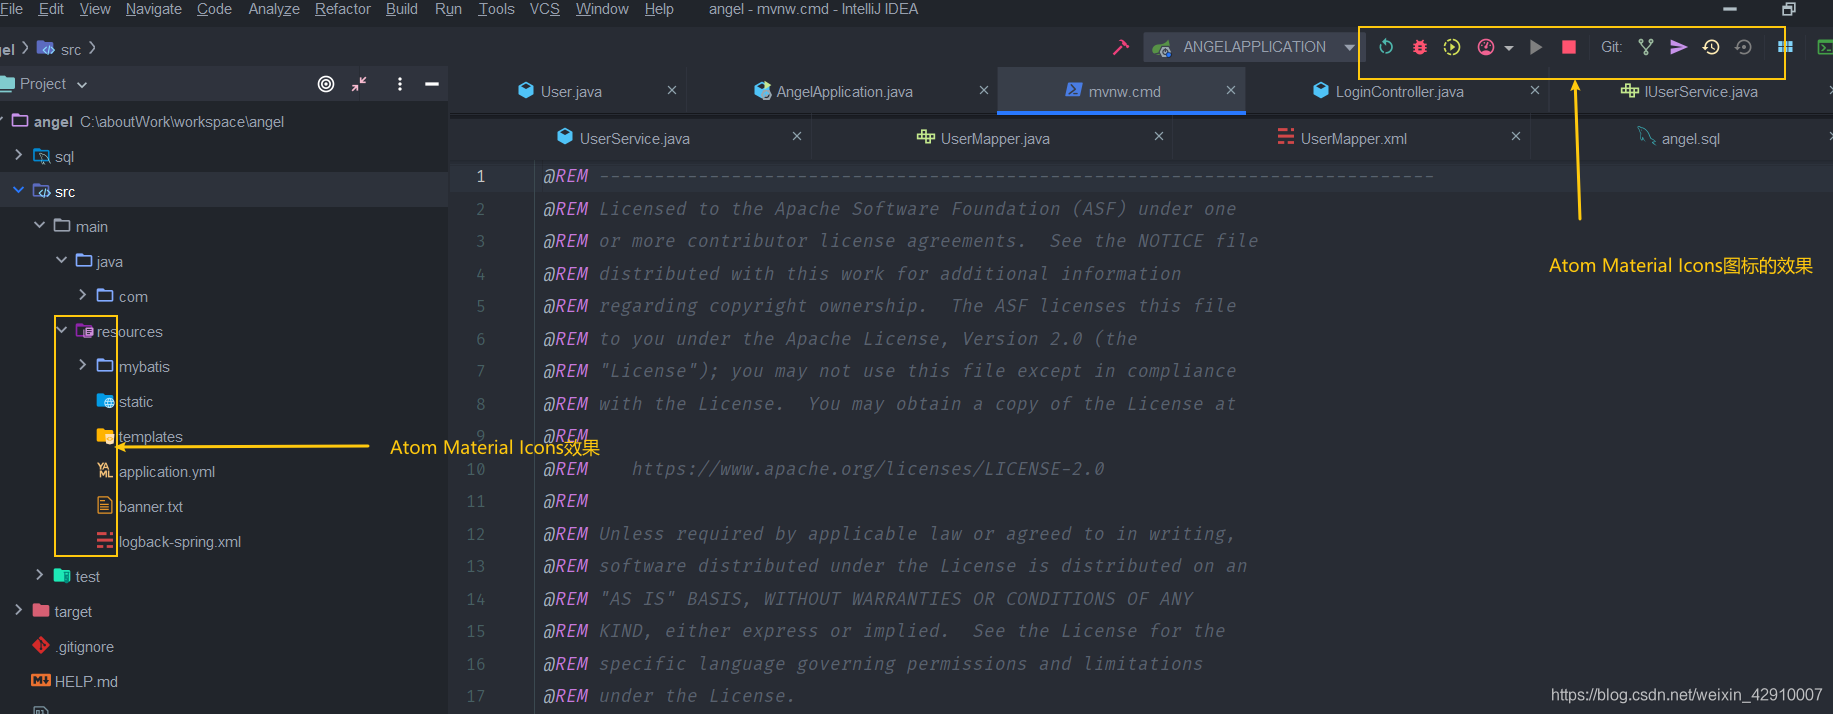Open the profiler options dropdown arrow

click(1508, 48)
